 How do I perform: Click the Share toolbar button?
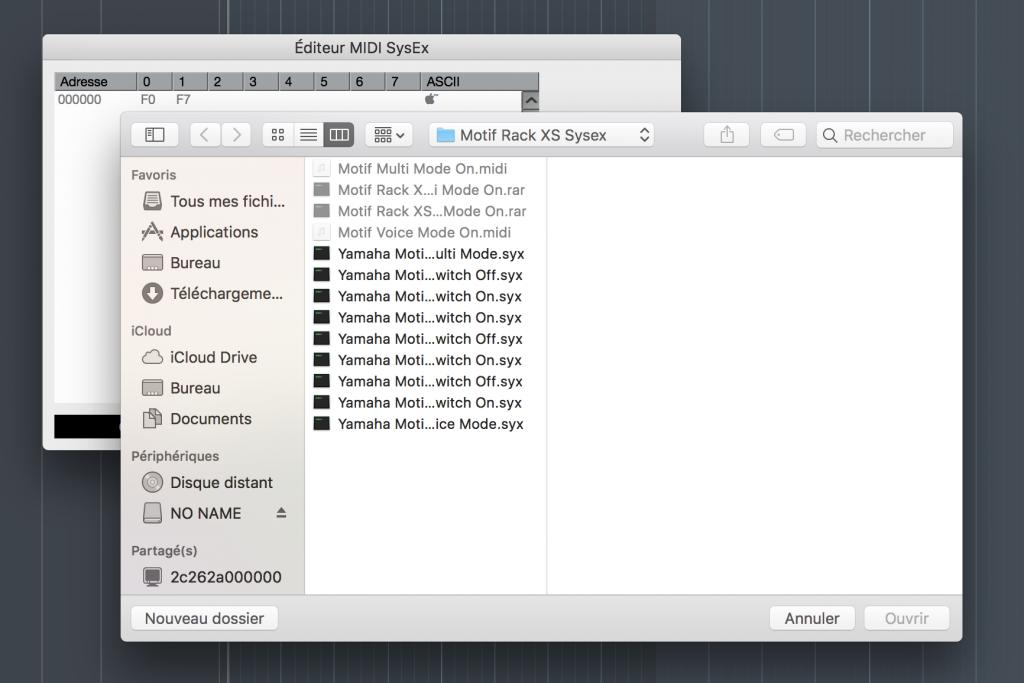[727, 135]
